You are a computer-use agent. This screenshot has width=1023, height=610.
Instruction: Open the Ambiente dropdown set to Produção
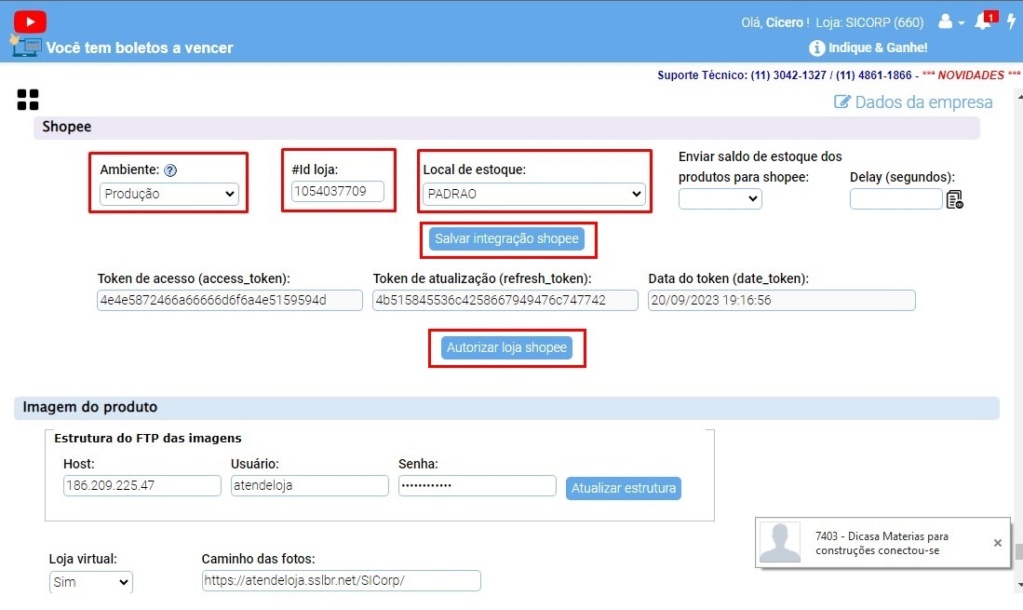coord(169,194)
